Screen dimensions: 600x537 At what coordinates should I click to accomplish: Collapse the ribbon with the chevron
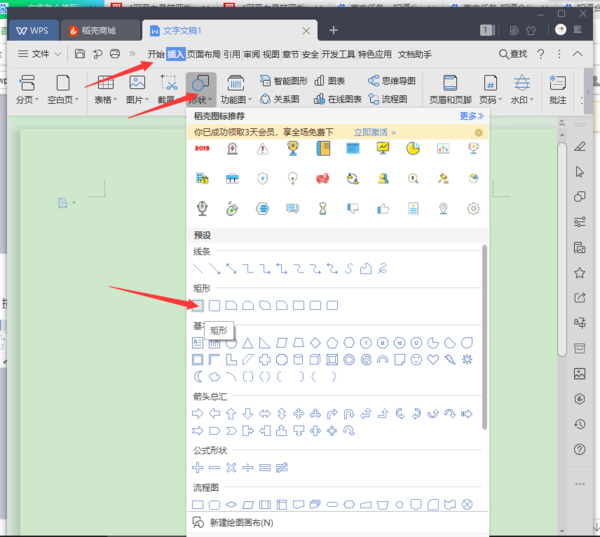[577, 54]
